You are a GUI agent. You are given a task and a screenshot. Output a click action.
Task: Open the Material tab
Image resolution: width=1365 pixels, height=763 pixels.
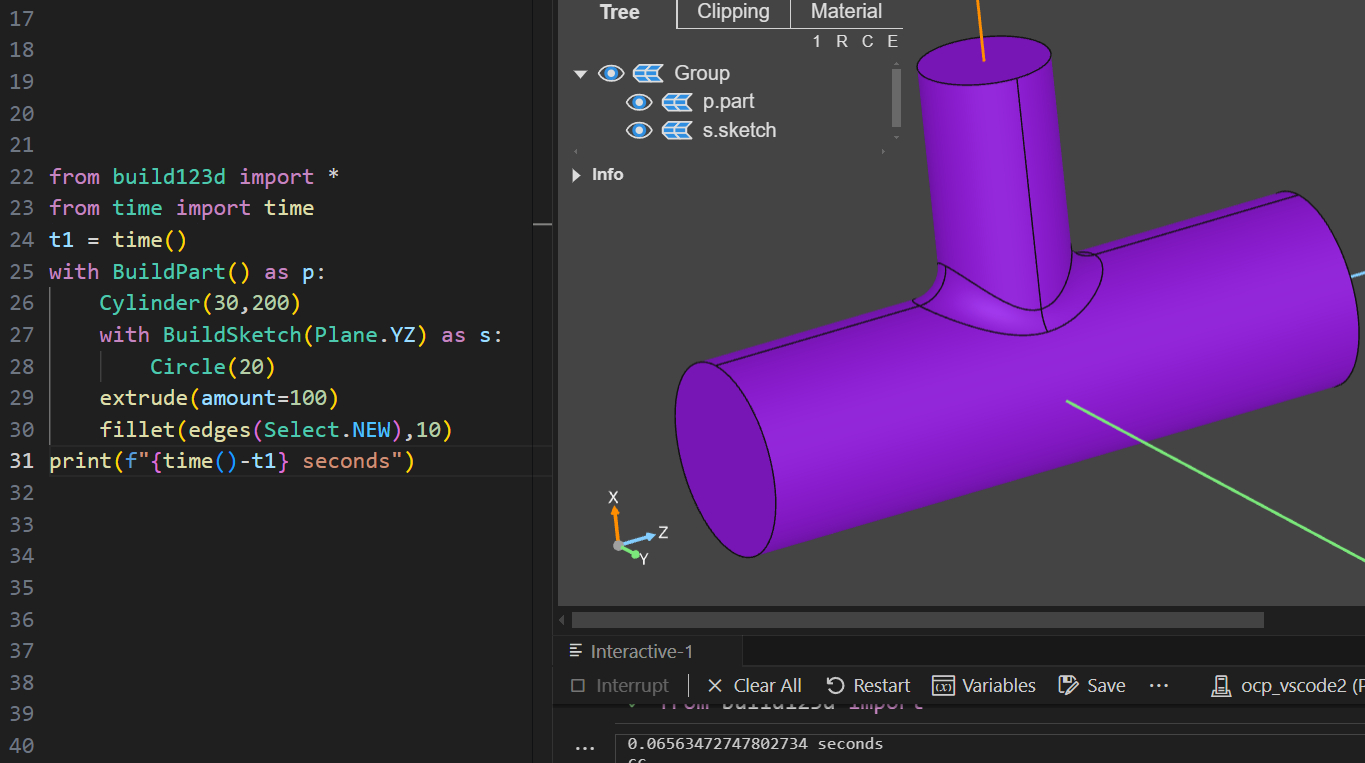(x=846, y=12)
